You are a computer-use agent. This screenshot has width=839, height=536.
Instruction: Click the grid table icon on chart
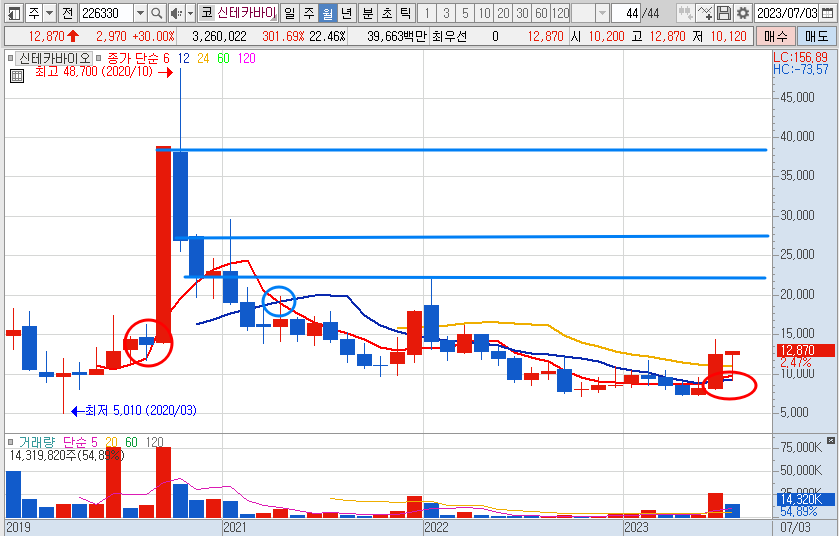pos(17,76)
